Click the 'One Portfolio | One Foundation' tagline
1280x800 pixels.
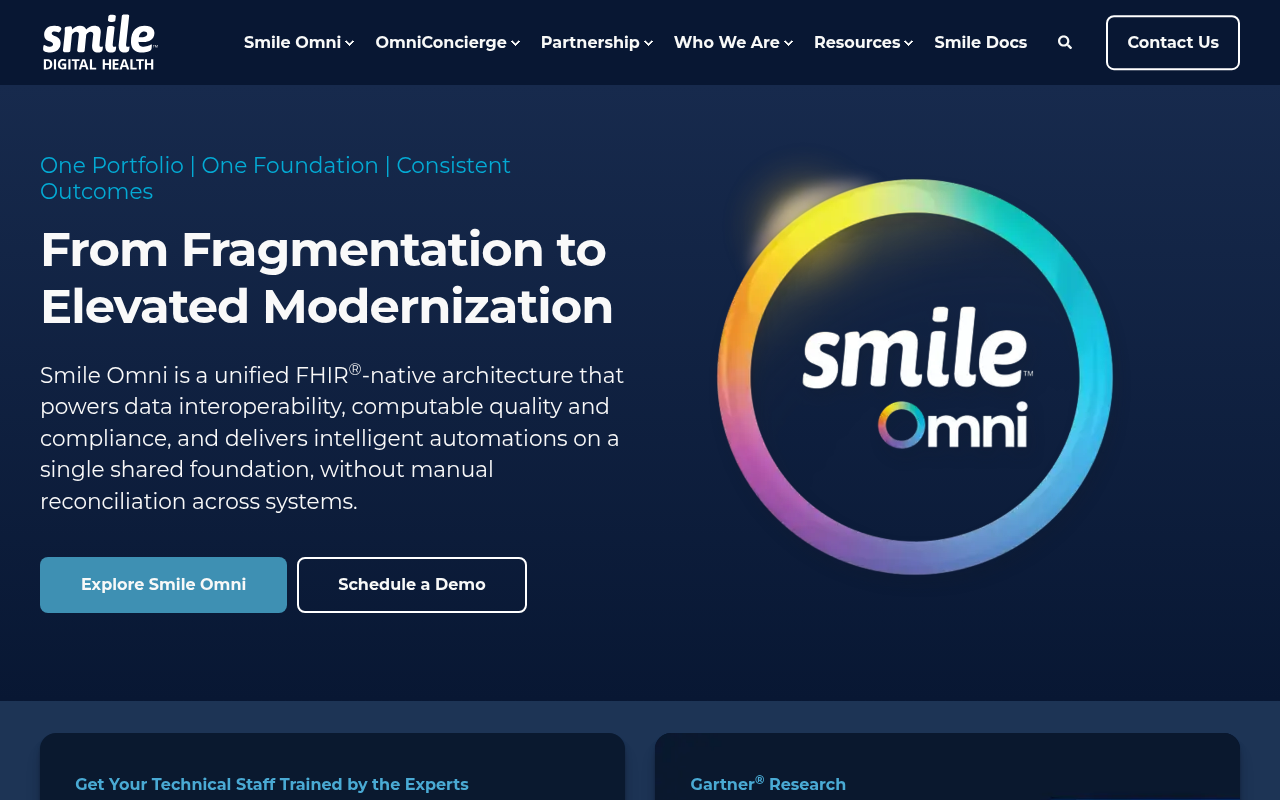click(275, 178)
